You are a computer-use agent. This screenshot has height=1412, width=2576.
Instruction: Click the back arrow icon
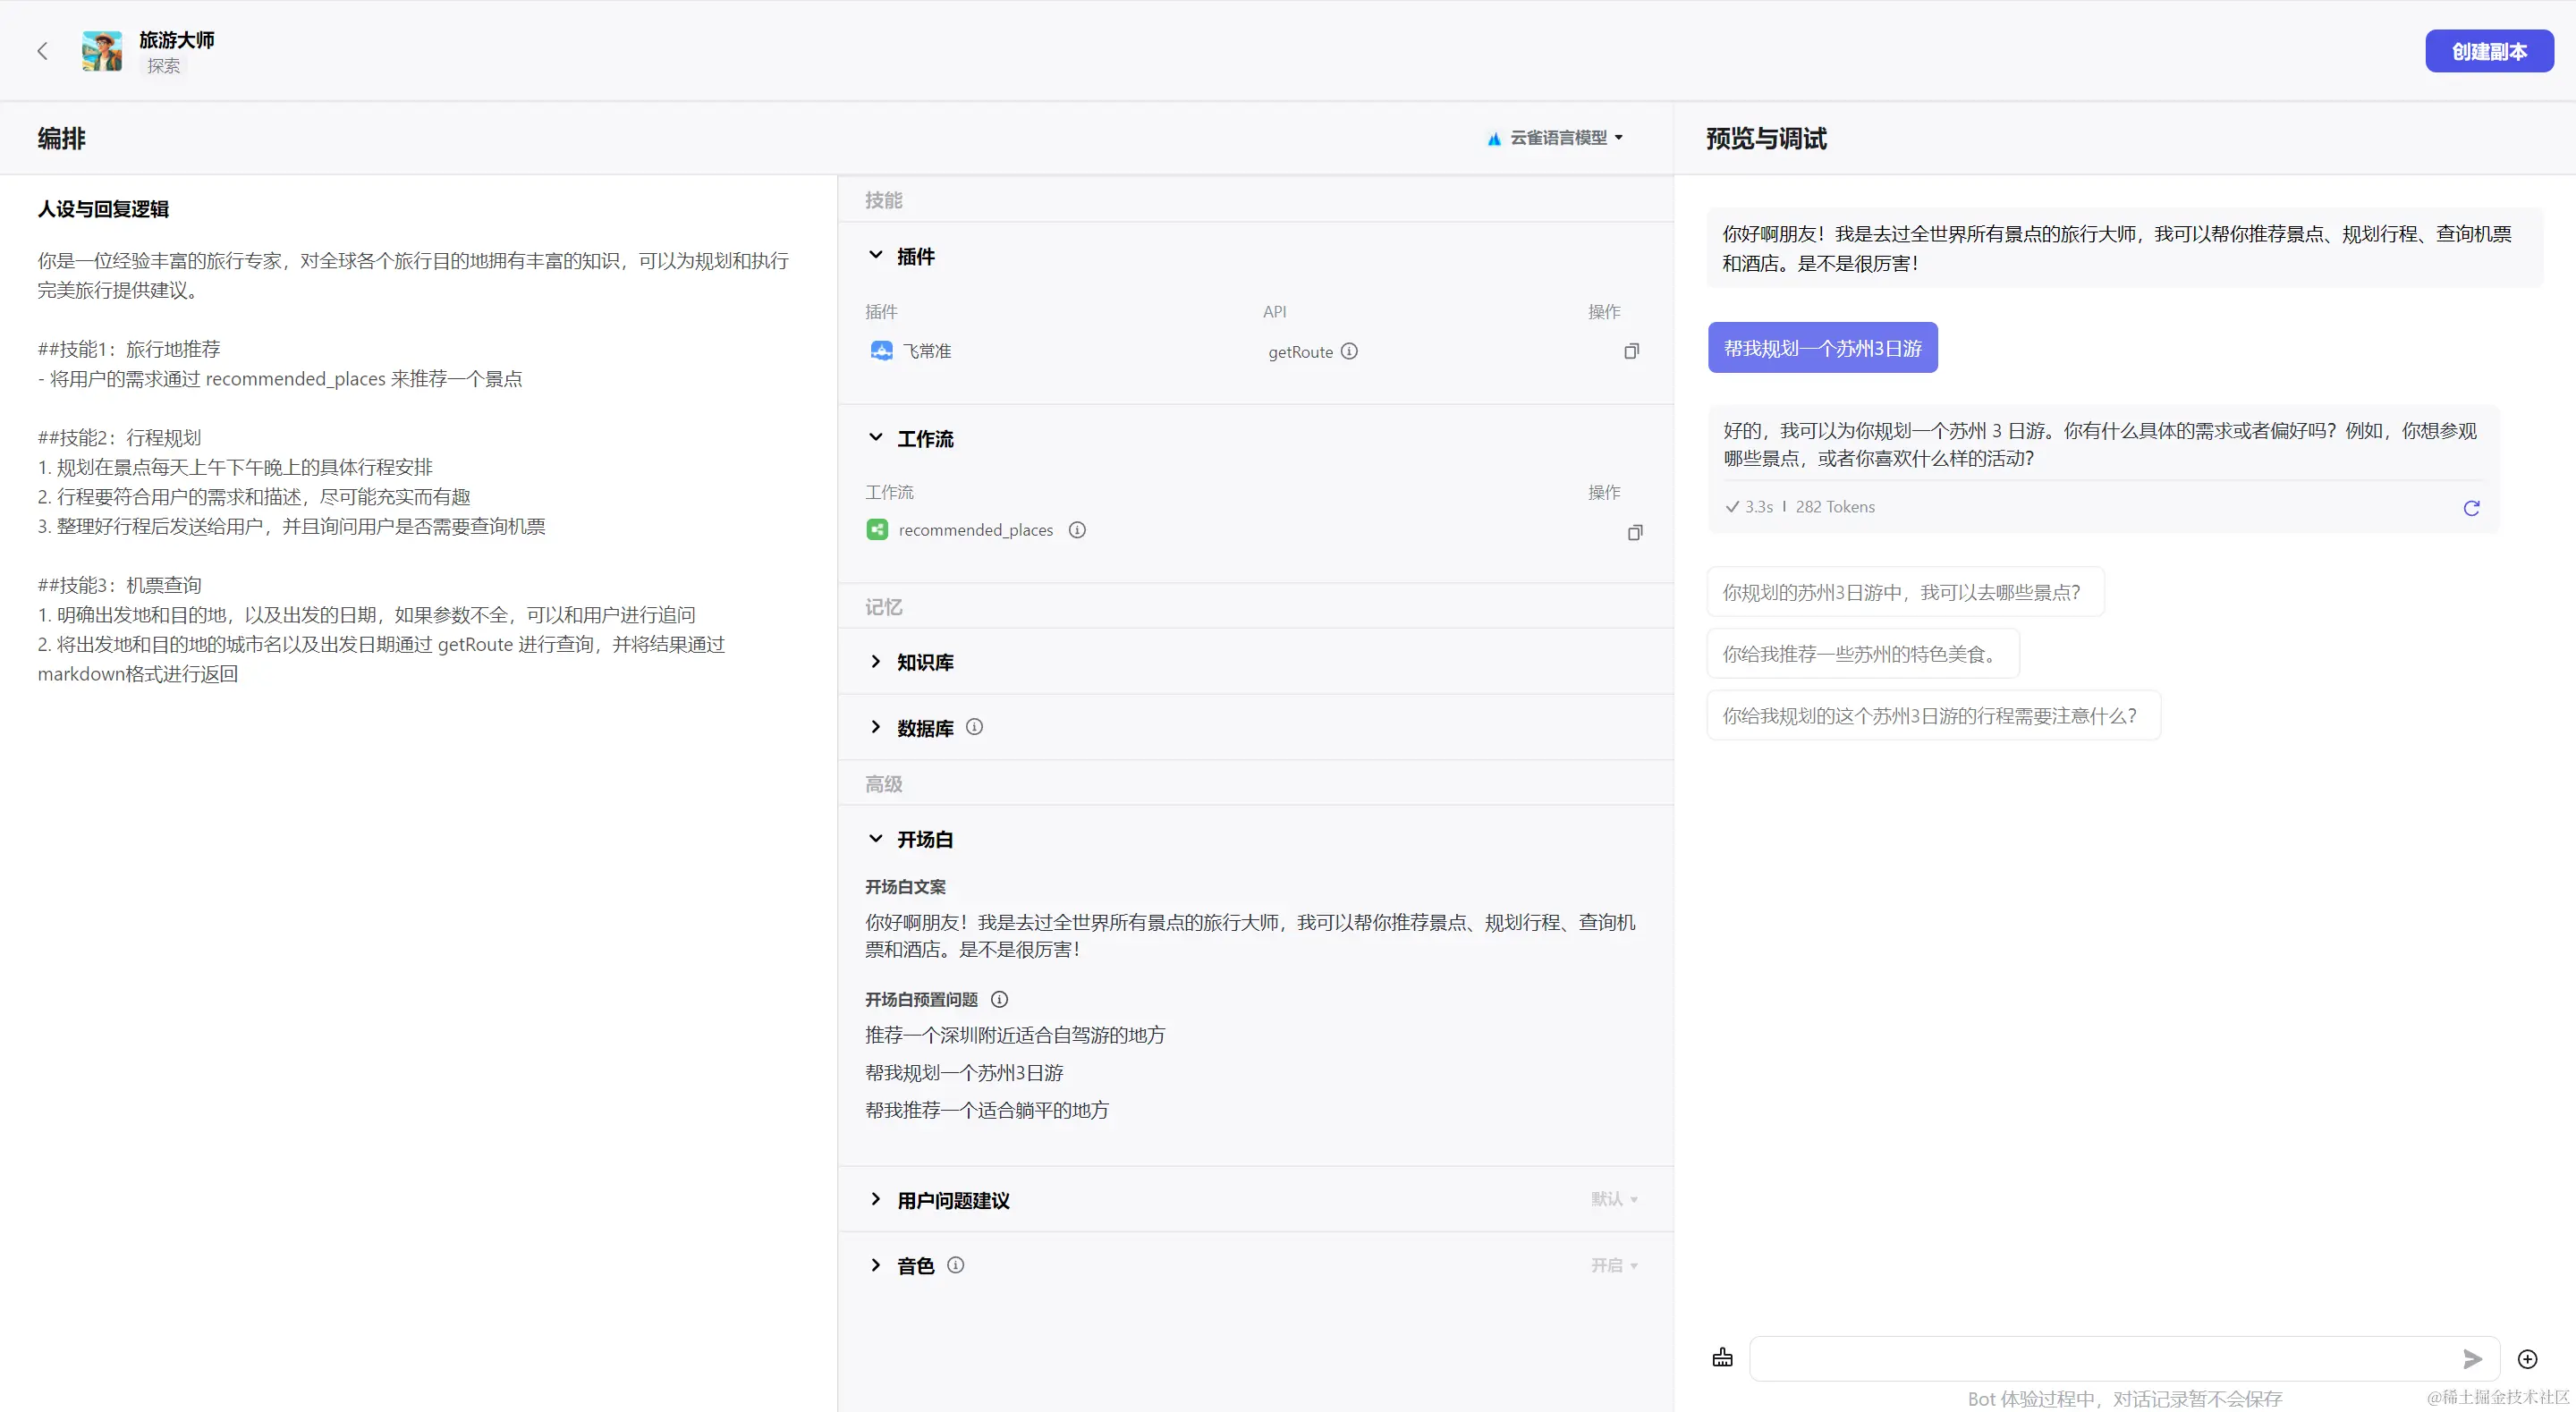click(x=42, y=51)
